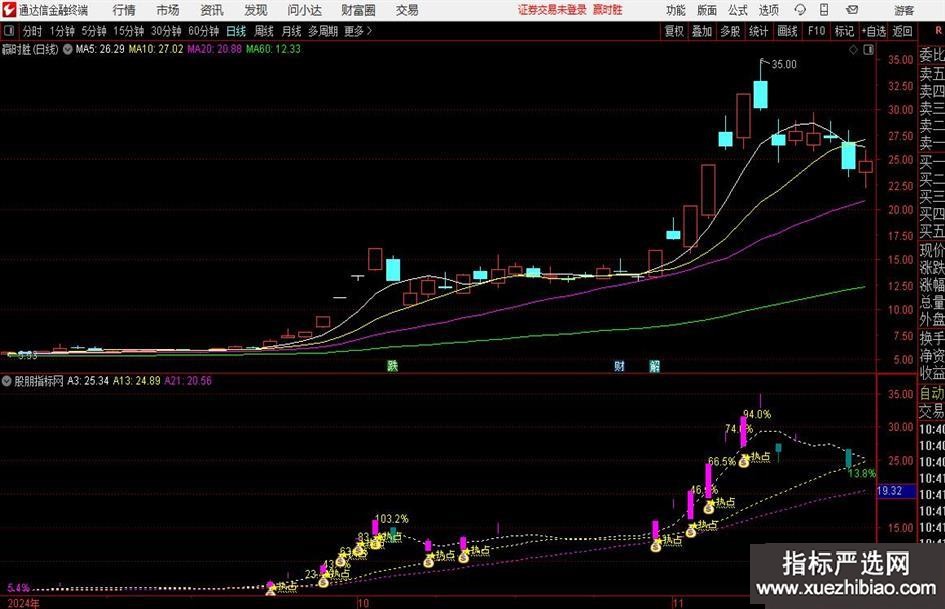Click the 94.0% label in sub-chart
Viewport: 945px width, 609px height.
pos(757,414)
